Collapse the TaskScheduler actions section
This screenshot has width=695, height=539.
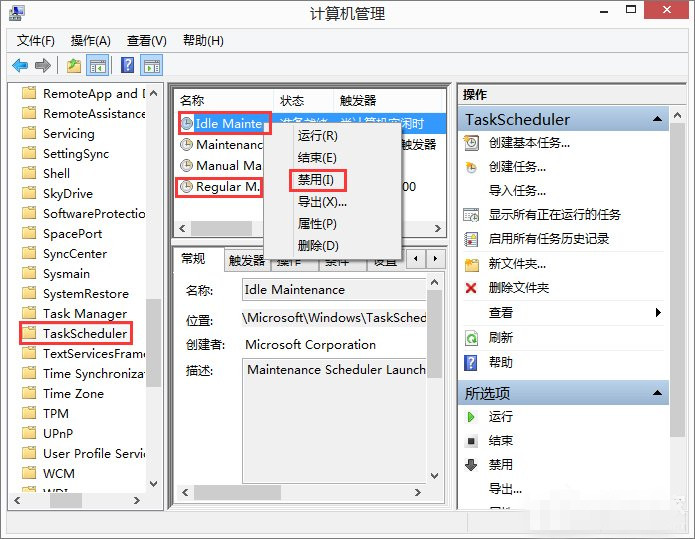tap(658, 119)
